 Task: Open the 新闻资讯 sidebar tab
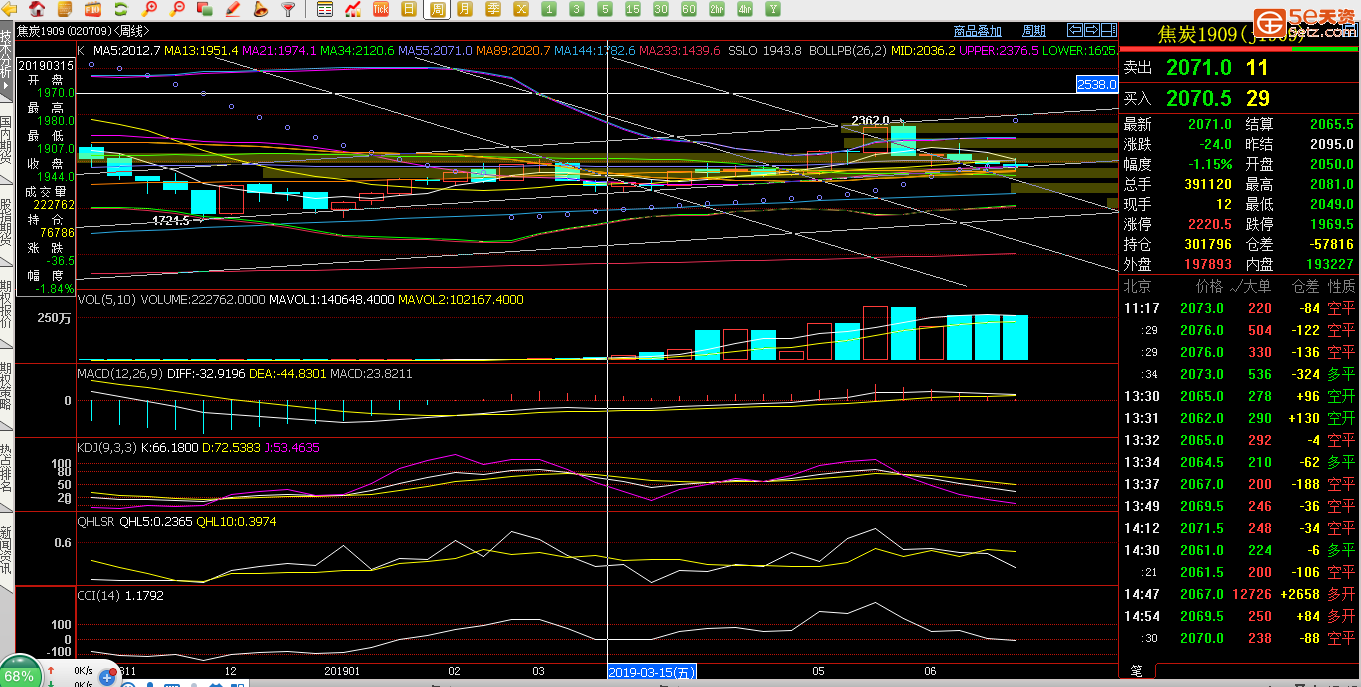point(7,551)
